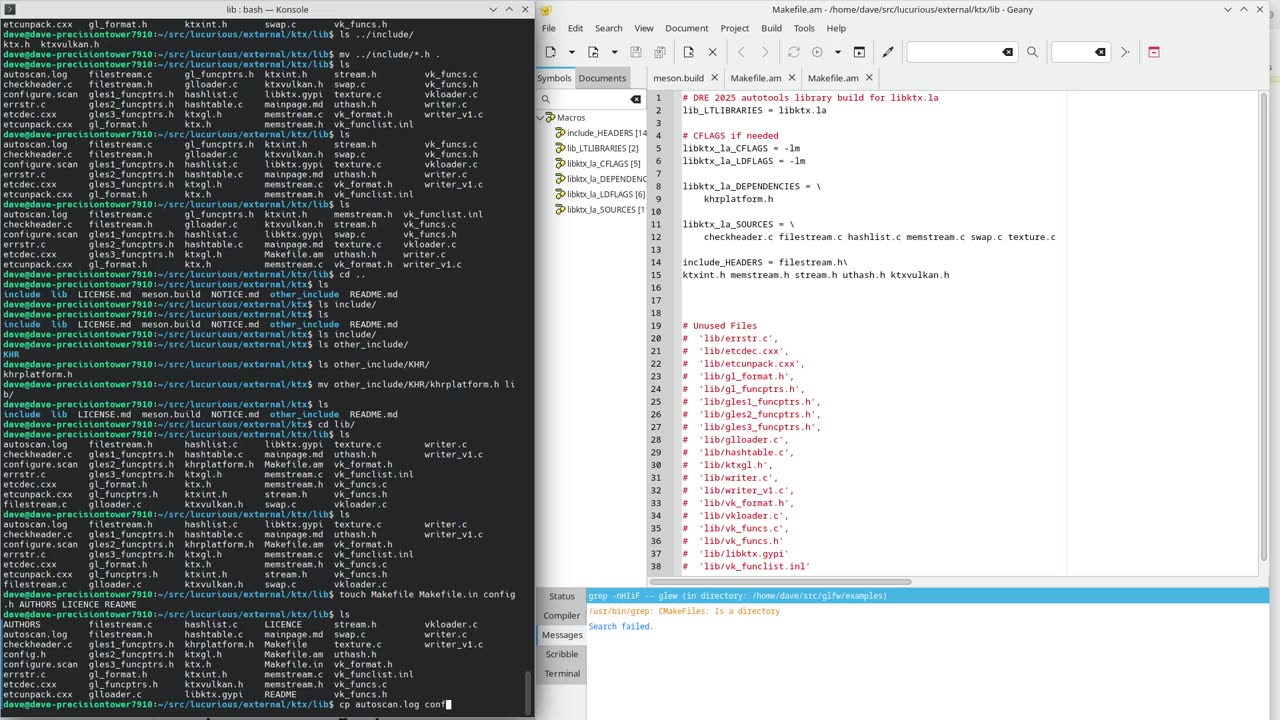Switch to the Documents sidebar tab

point(601,78)
